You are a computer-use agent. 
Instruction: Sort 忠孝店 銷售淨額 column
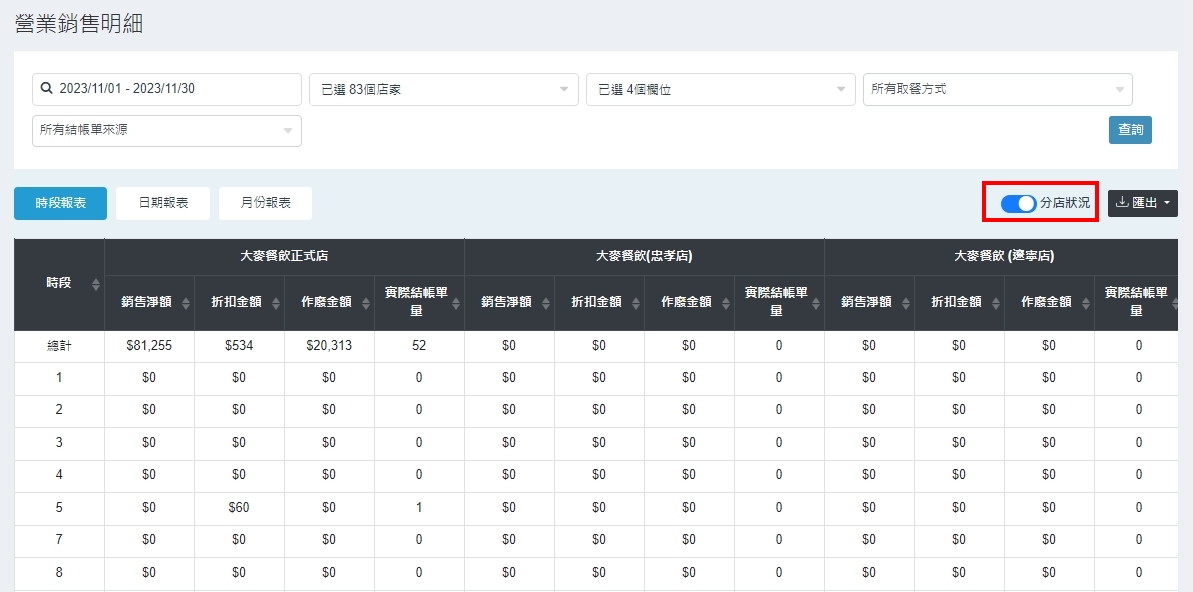click(546, 303)
